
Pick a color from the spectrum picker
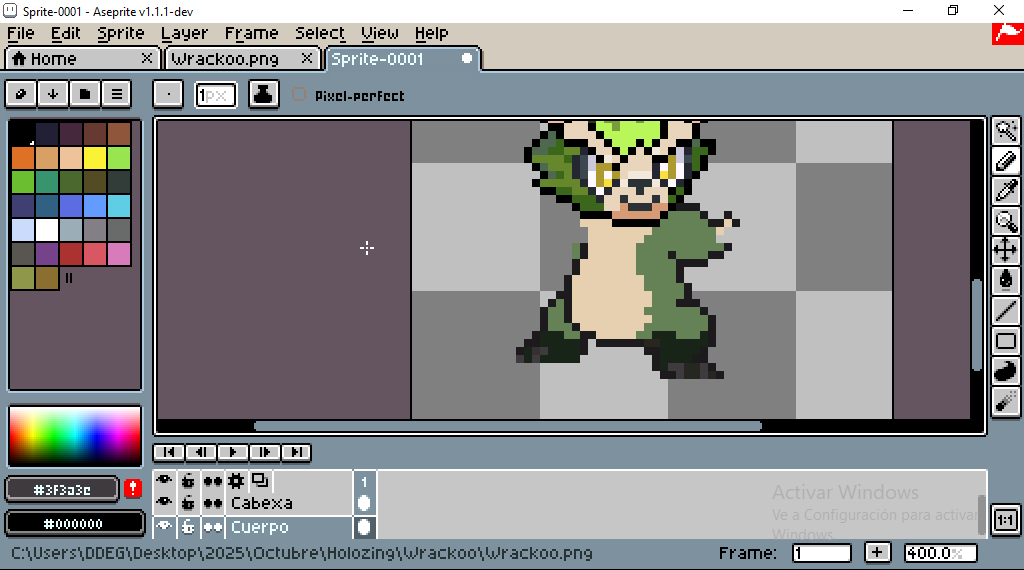tap(74, 436)
